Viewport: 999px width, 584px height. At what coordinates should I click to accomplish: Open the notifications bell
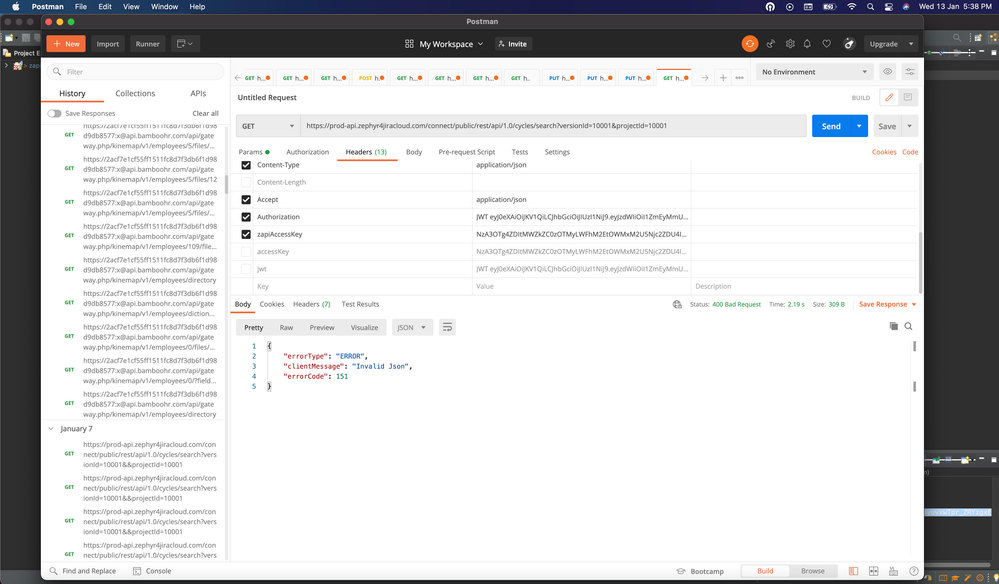pos(808,44)
